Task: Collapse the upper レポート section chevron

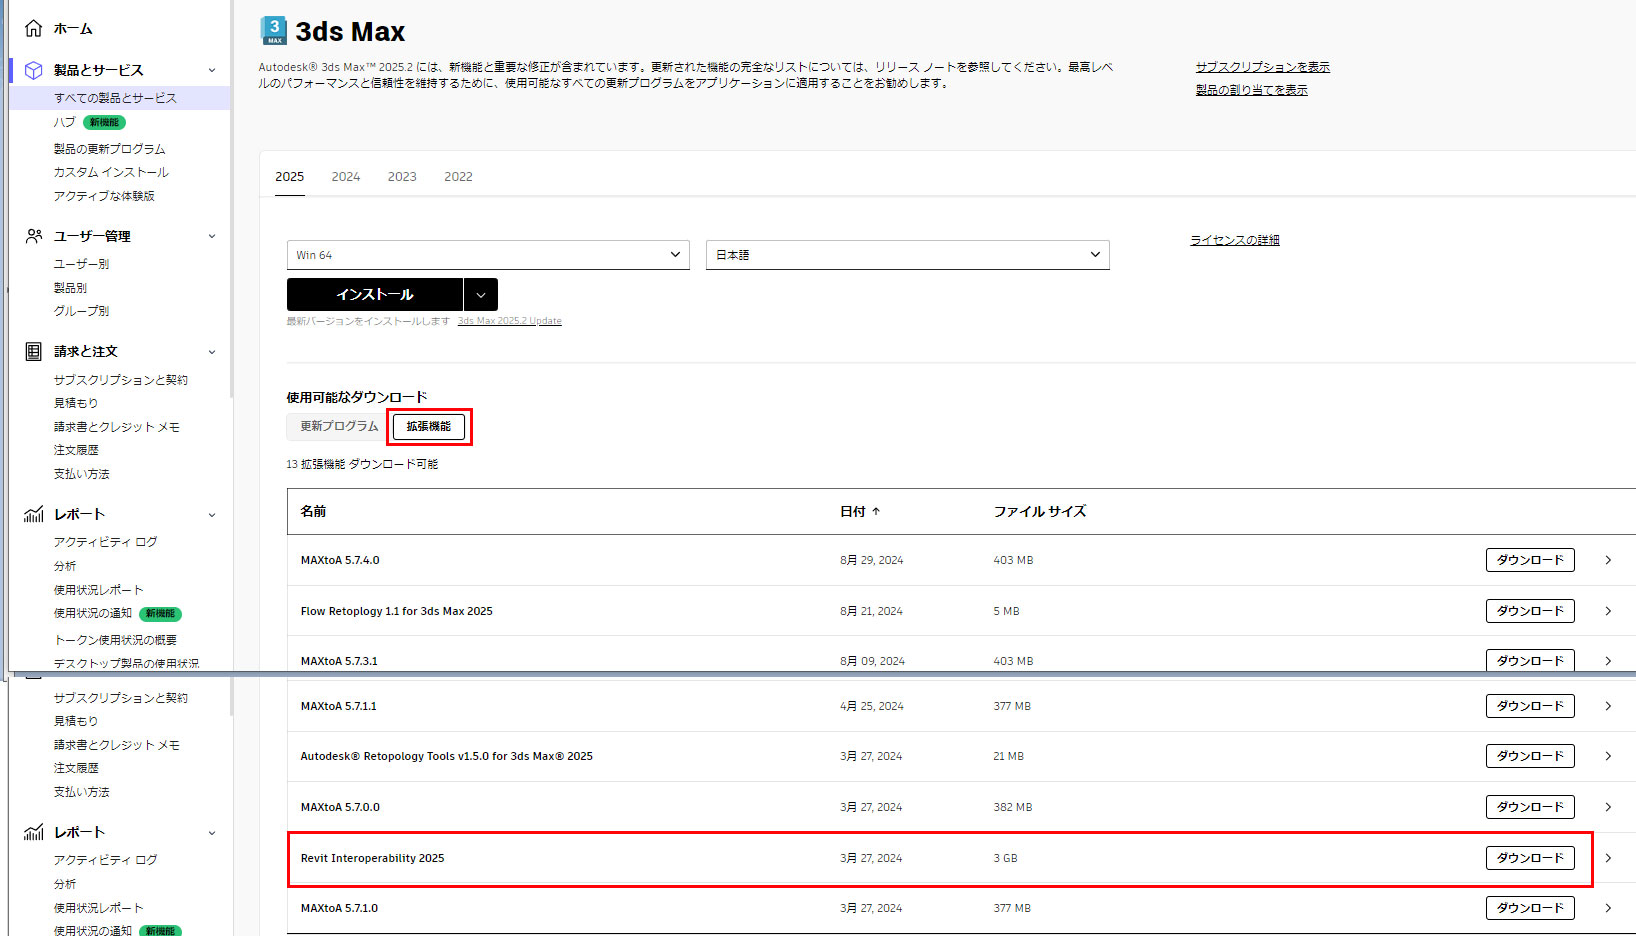Action: pyautogui.click(x=212, y=515)
